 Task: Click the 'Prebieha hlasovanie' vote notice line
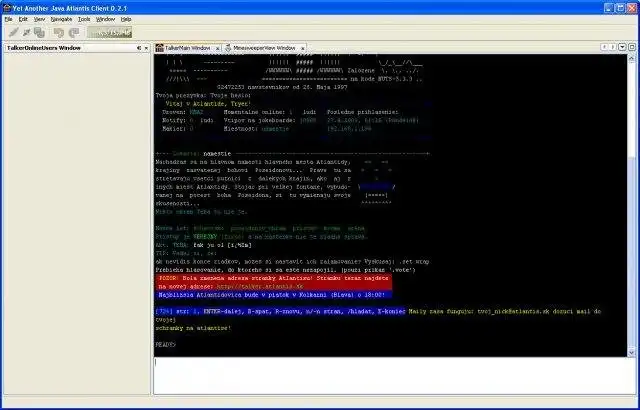(x=285, y=270)
